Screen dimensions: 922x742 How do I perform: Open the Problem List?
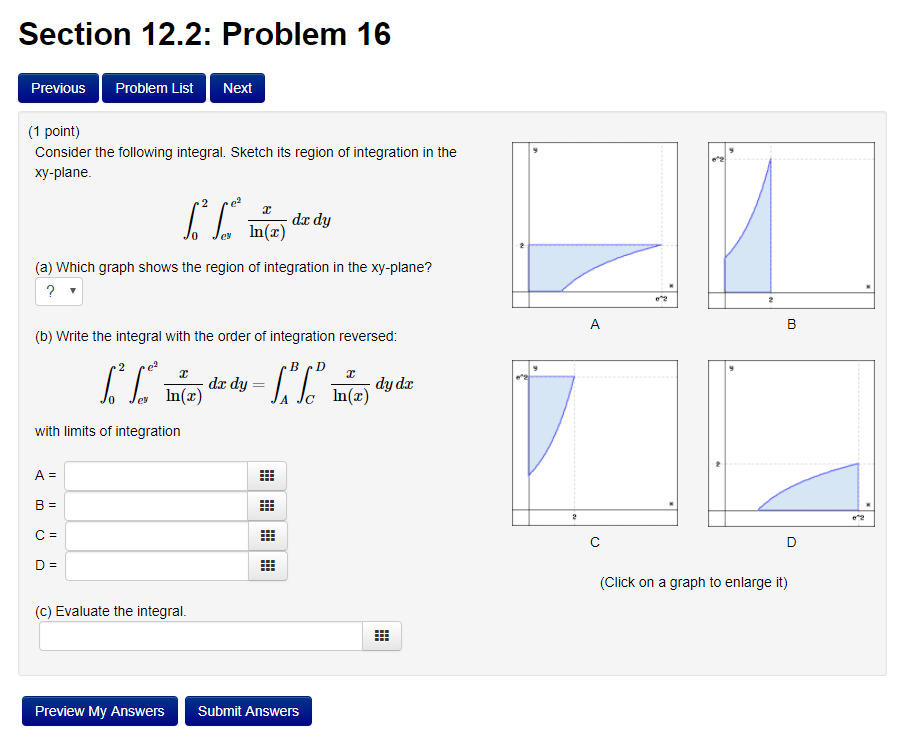pos(153,88)
